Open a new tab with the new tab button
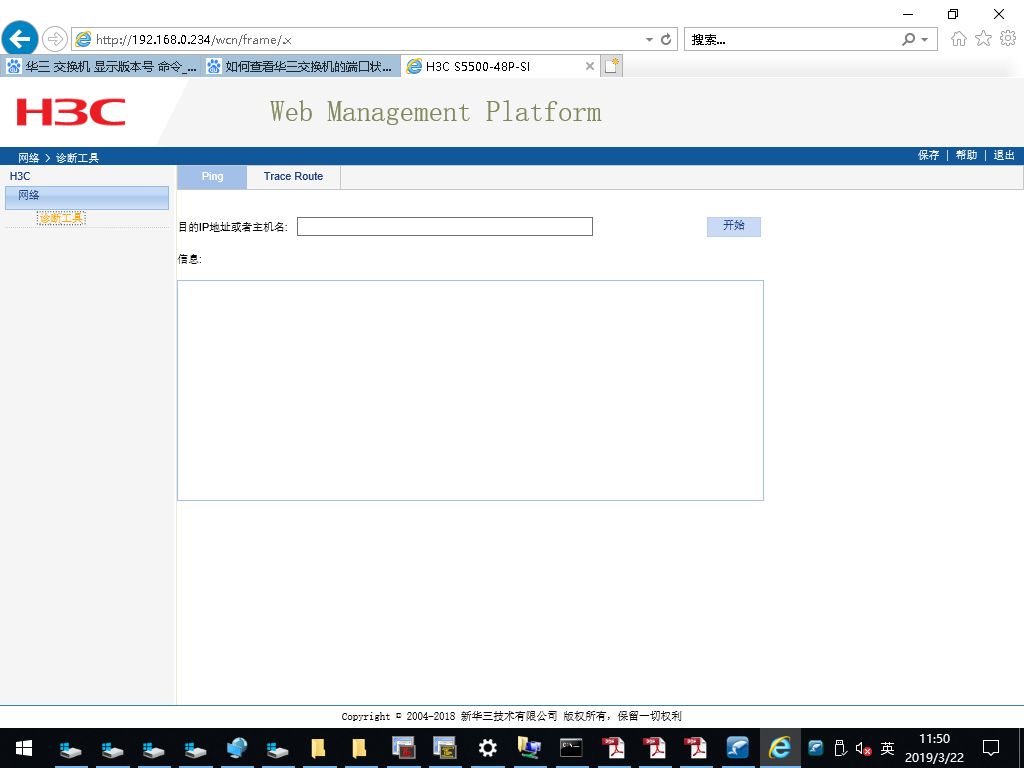1024x768 pixels. (611, 66)
